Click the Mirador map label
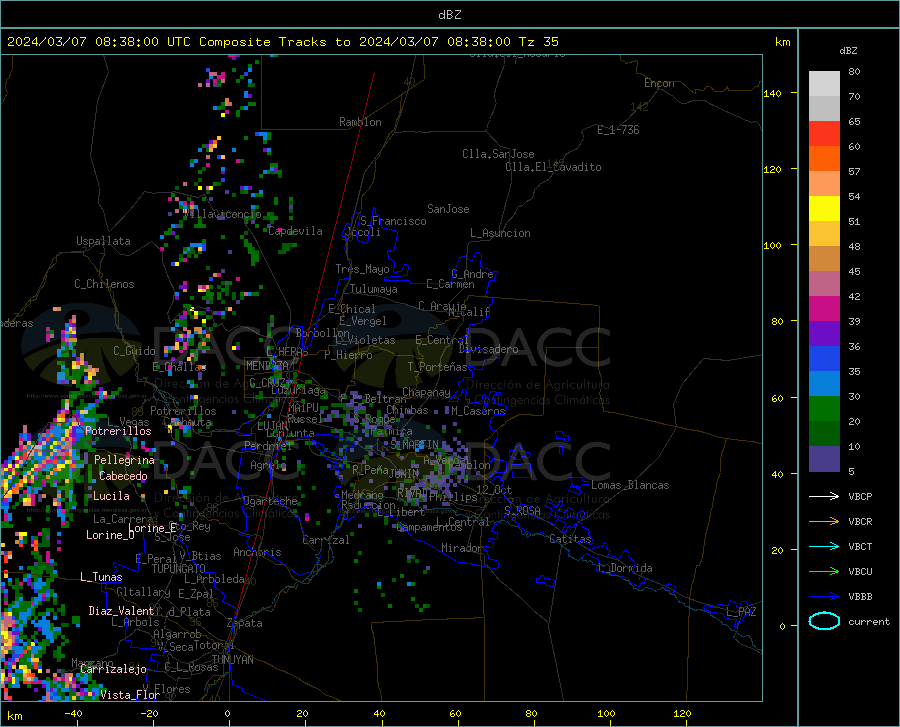 pos(461,548)
